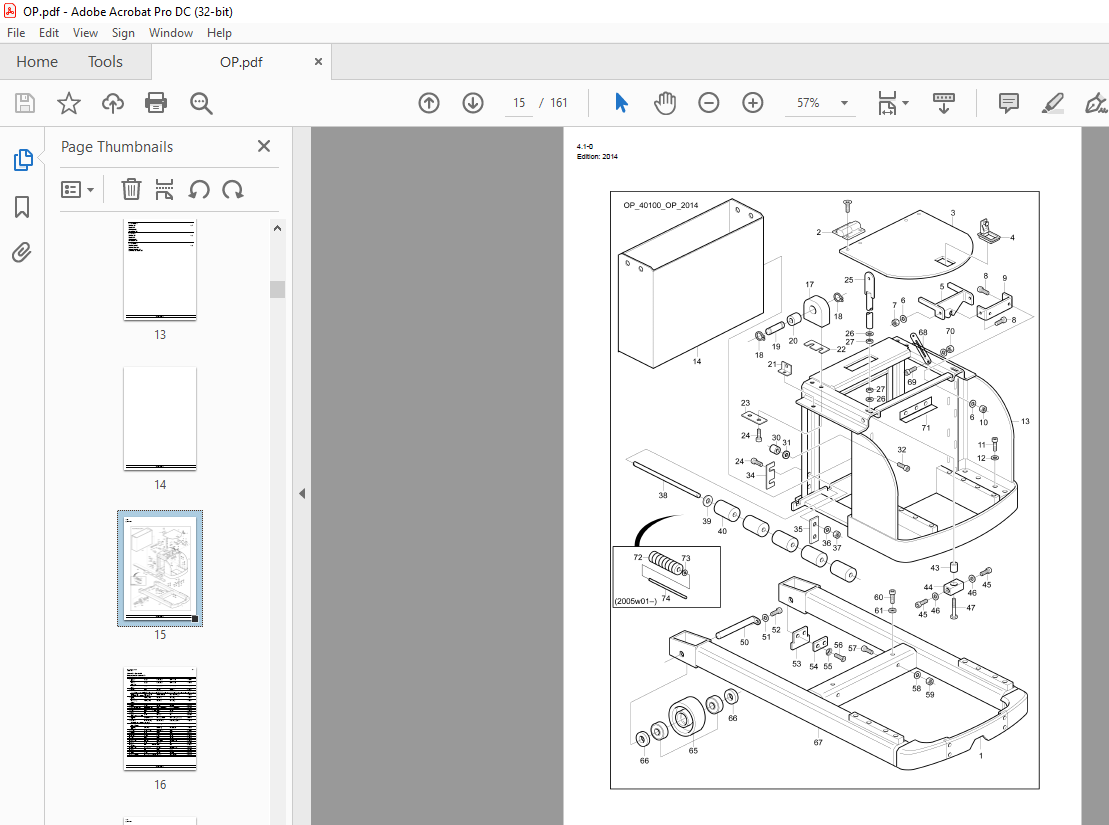Select the highlight text pen

(x=1052, y=103)
